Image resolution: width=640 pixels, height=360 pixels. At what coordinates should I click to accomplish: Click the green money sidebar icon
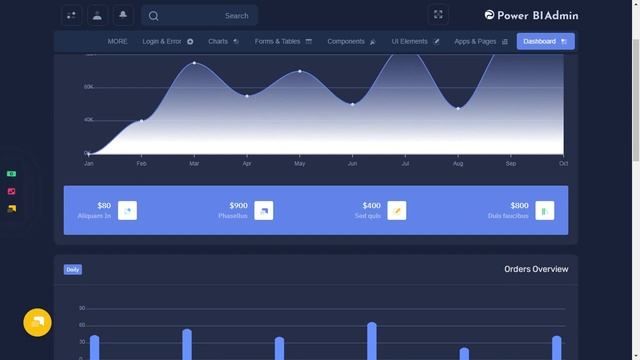point(11,174)
